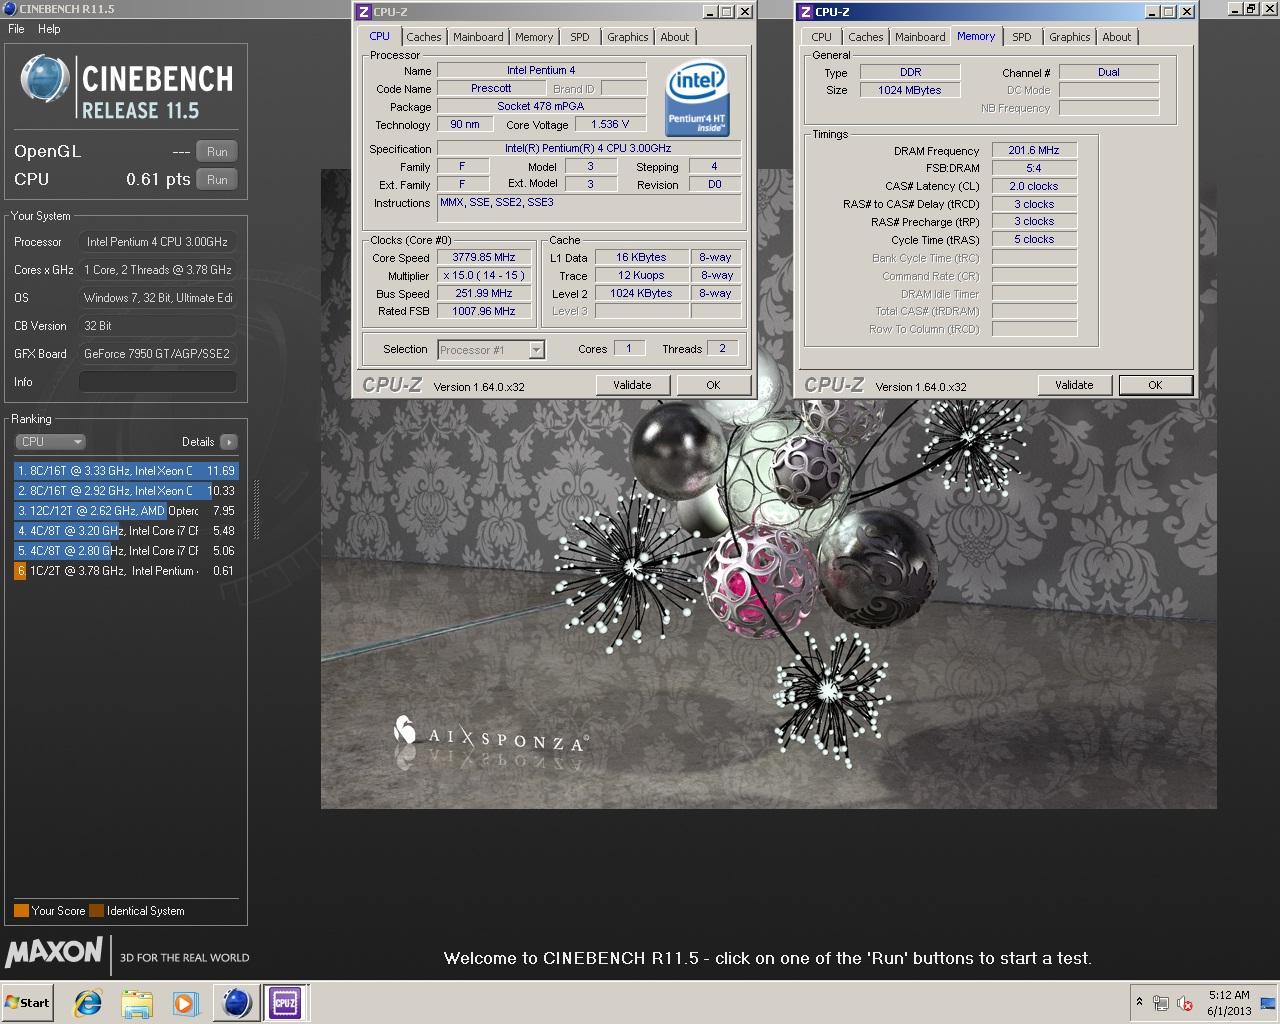
Task: Click the Intel Pentium 4 HT logo
Action: click(697, 99)
